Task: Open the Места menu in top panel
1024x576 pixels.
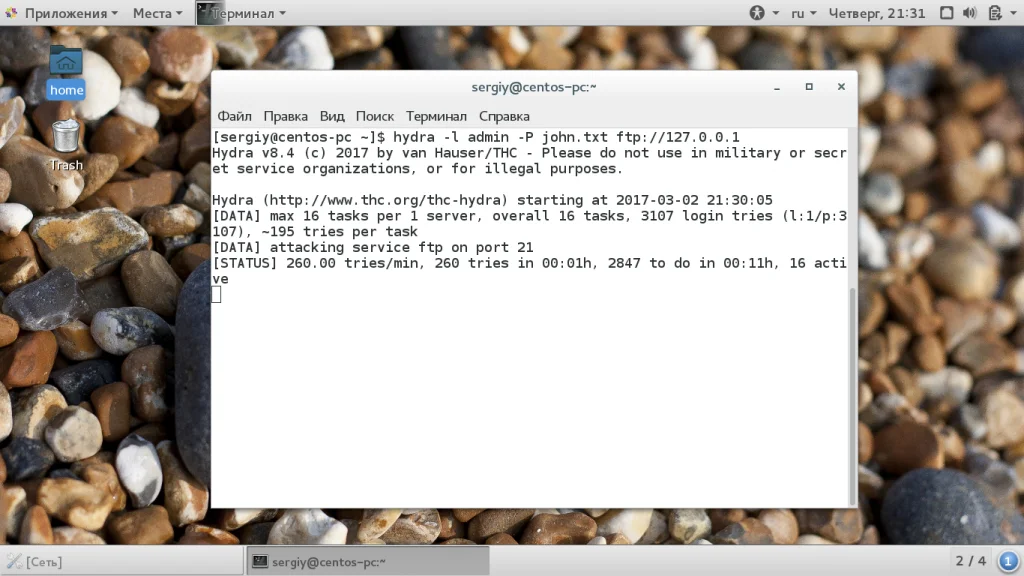Action: pyautogui.click(x=157, y=13)
